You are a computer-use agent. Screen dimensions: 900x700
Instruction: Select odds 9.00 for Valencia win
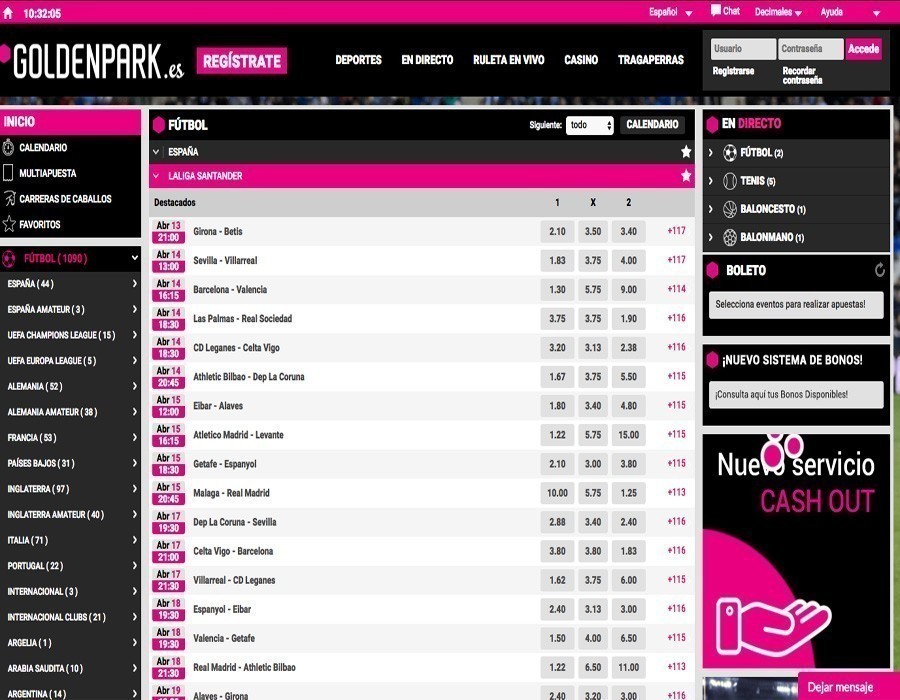pyautogui.click(x=629, y=290)
